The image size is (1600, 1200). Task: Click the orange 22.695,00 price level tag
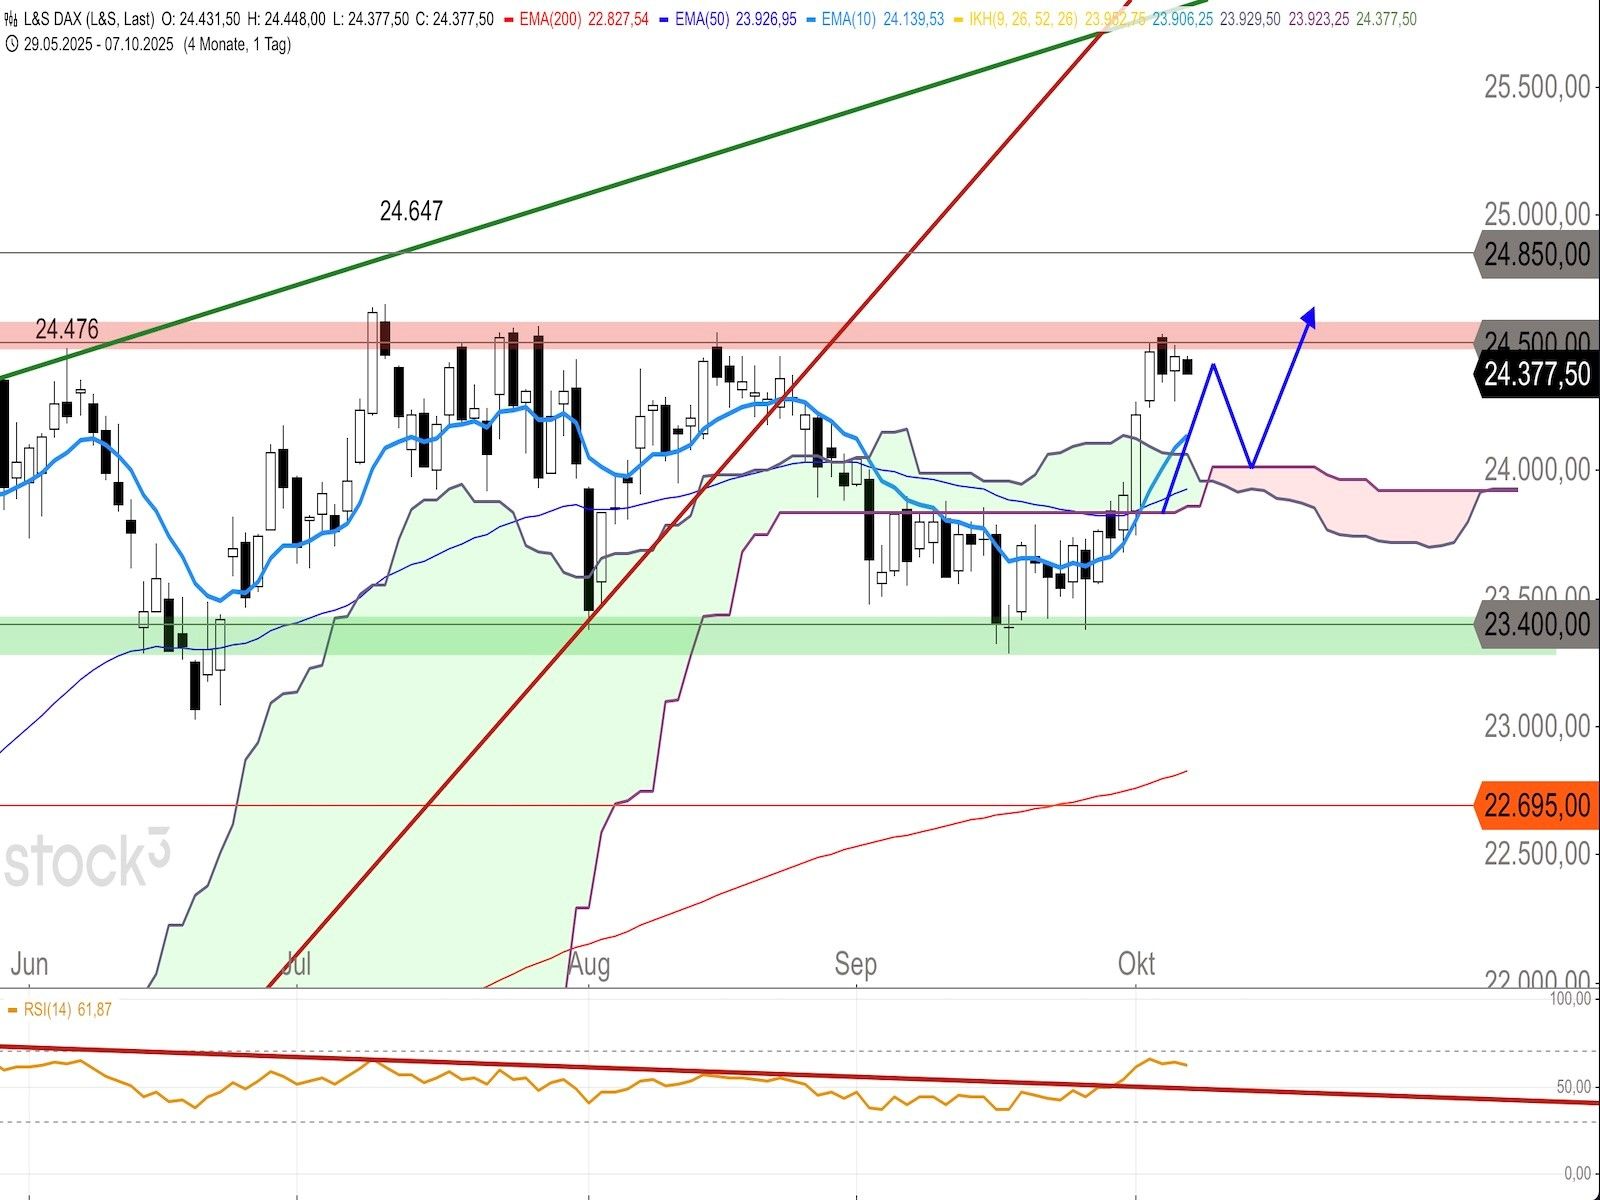pyautogui.click(x=1534, y=805)
